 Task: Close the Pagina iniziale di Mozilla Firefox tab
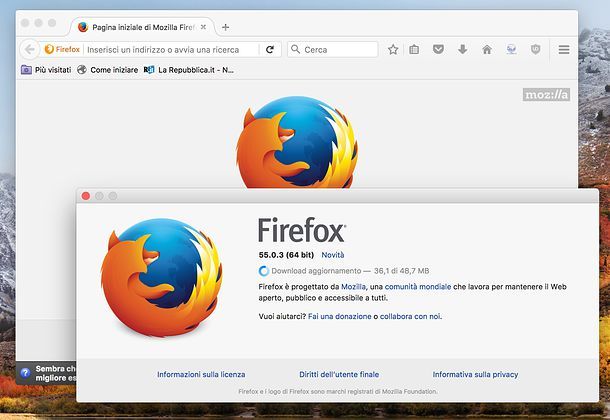point(203,27)
